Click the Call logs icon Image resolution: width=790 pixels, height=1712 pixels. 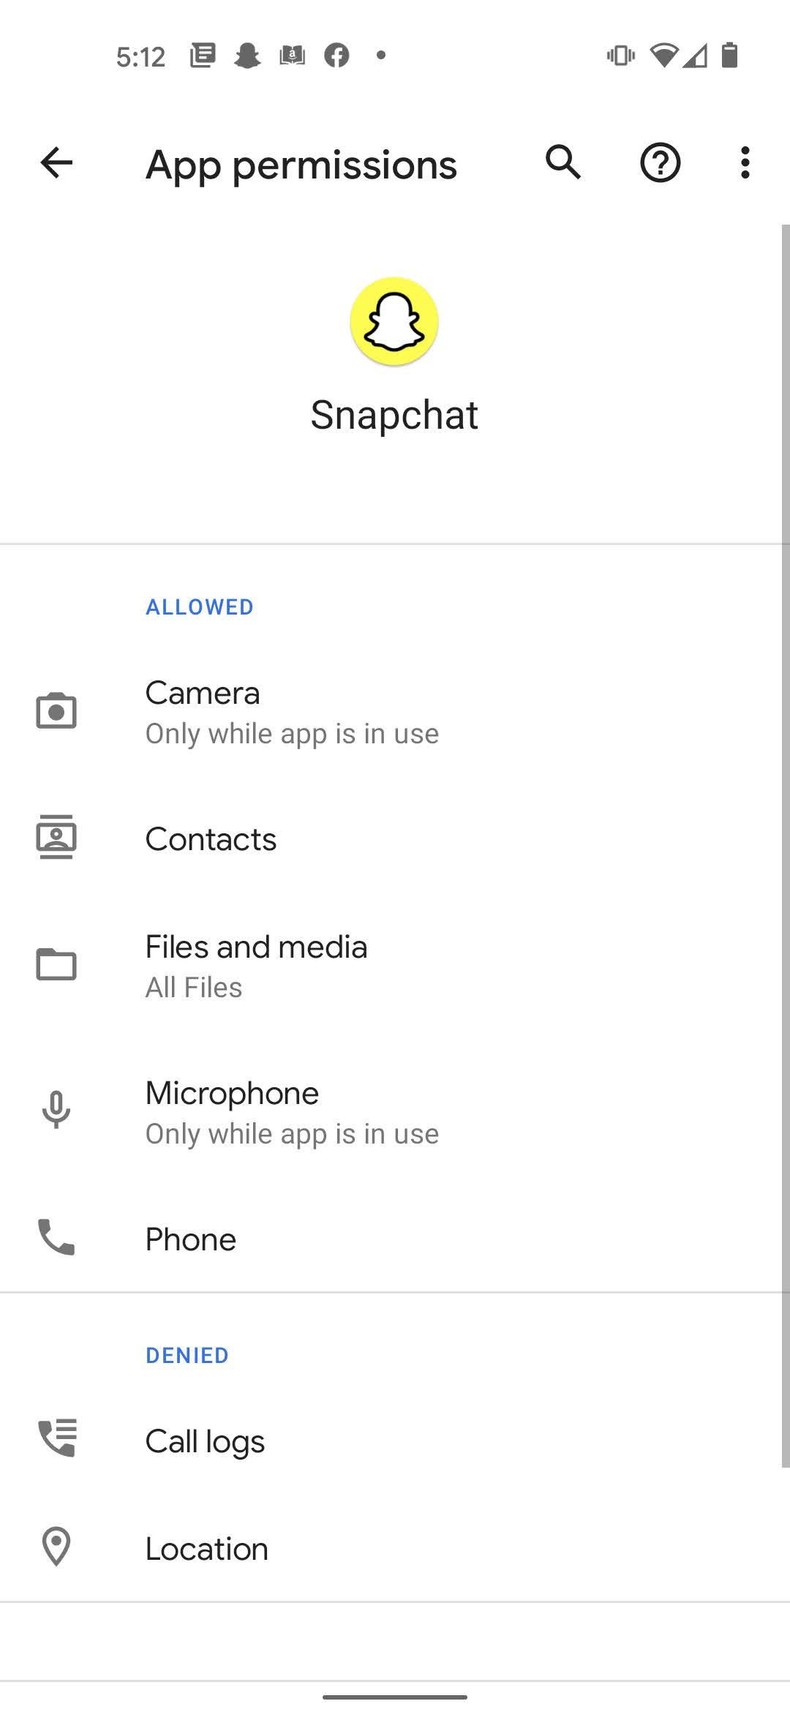pos(57,1438)
